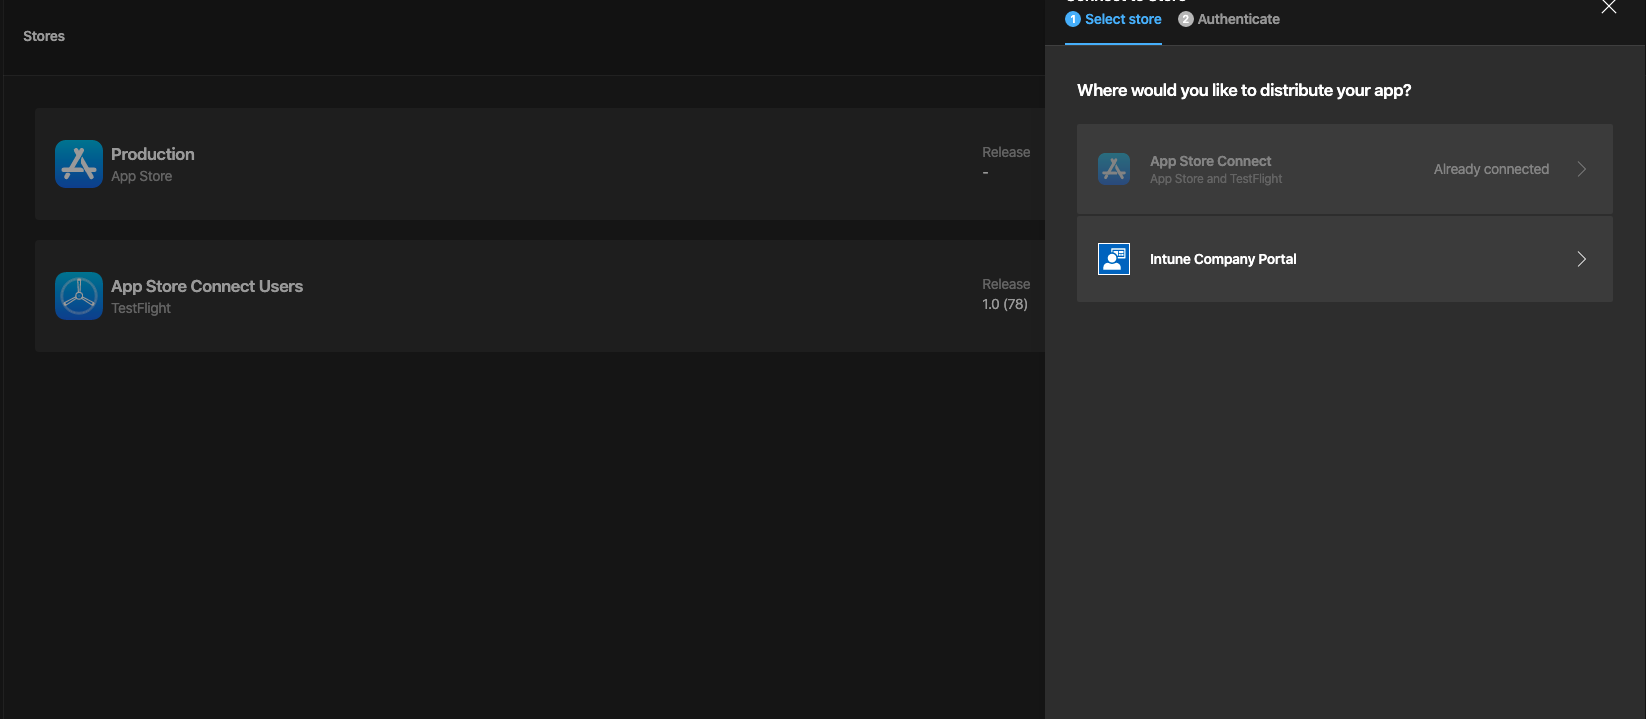The image size is (1646, 719).
Task: Click the release version 1.0 (78)
Action: click(1005, 304)
